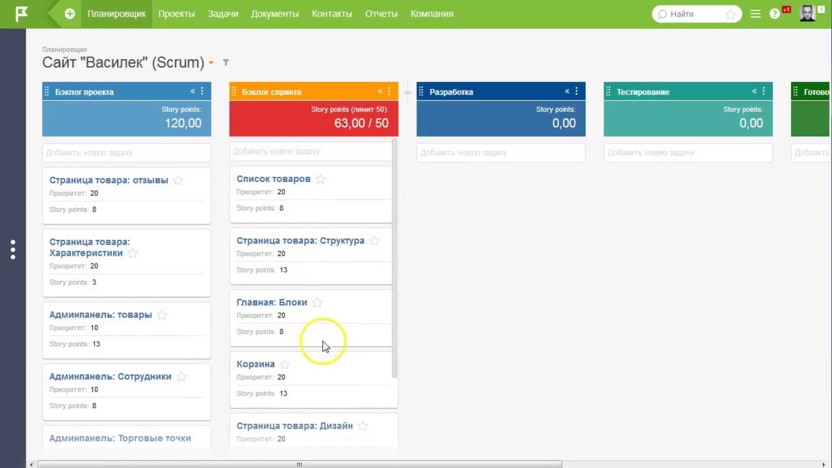Star the Админпанель: Сотрудники task

coord(181,377)
